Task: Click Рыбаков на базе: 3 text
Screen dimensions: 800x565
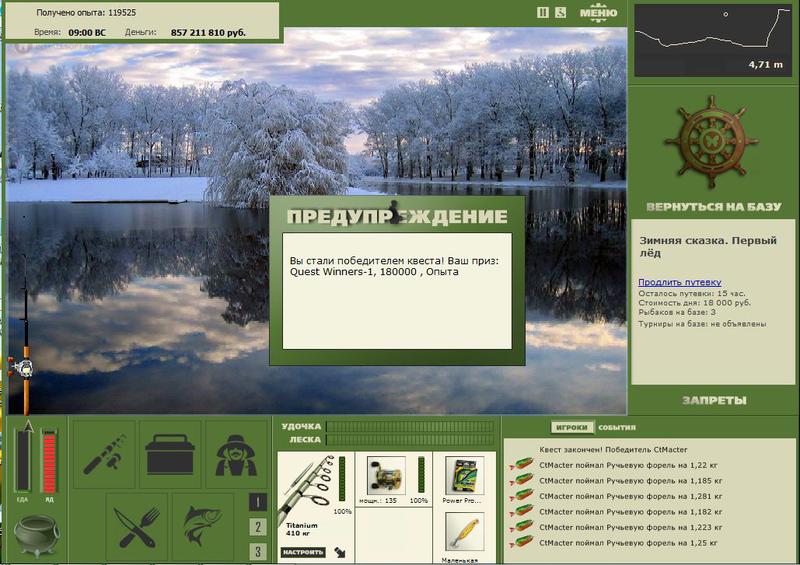Action: tap(677, 312)
